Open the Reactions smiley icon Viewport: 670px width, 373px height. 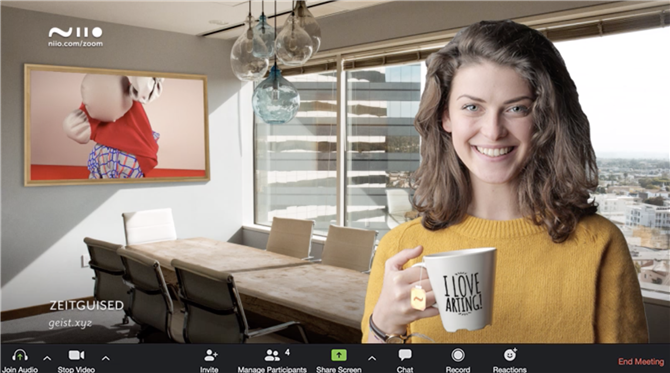point(510,355)
